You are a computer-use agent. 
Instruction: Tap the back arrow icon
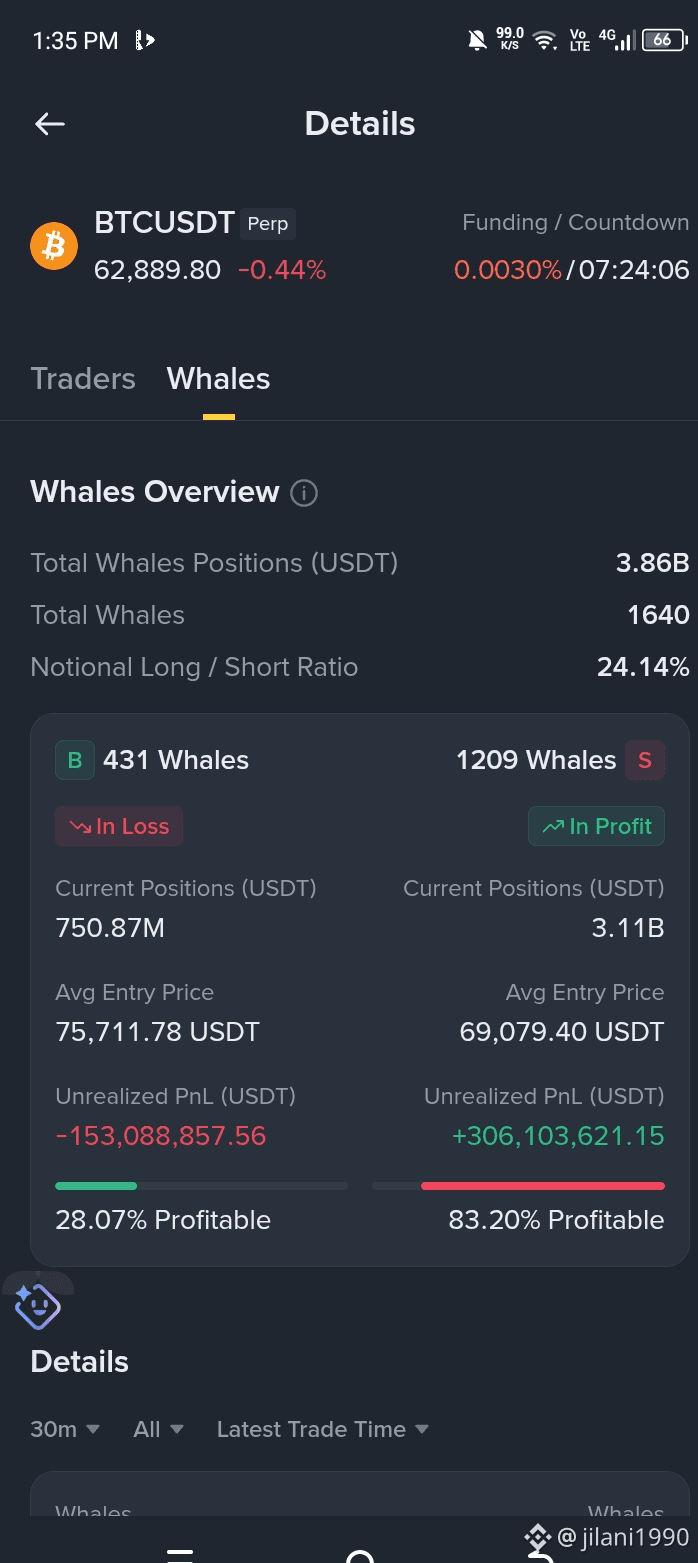coord(49,124)
